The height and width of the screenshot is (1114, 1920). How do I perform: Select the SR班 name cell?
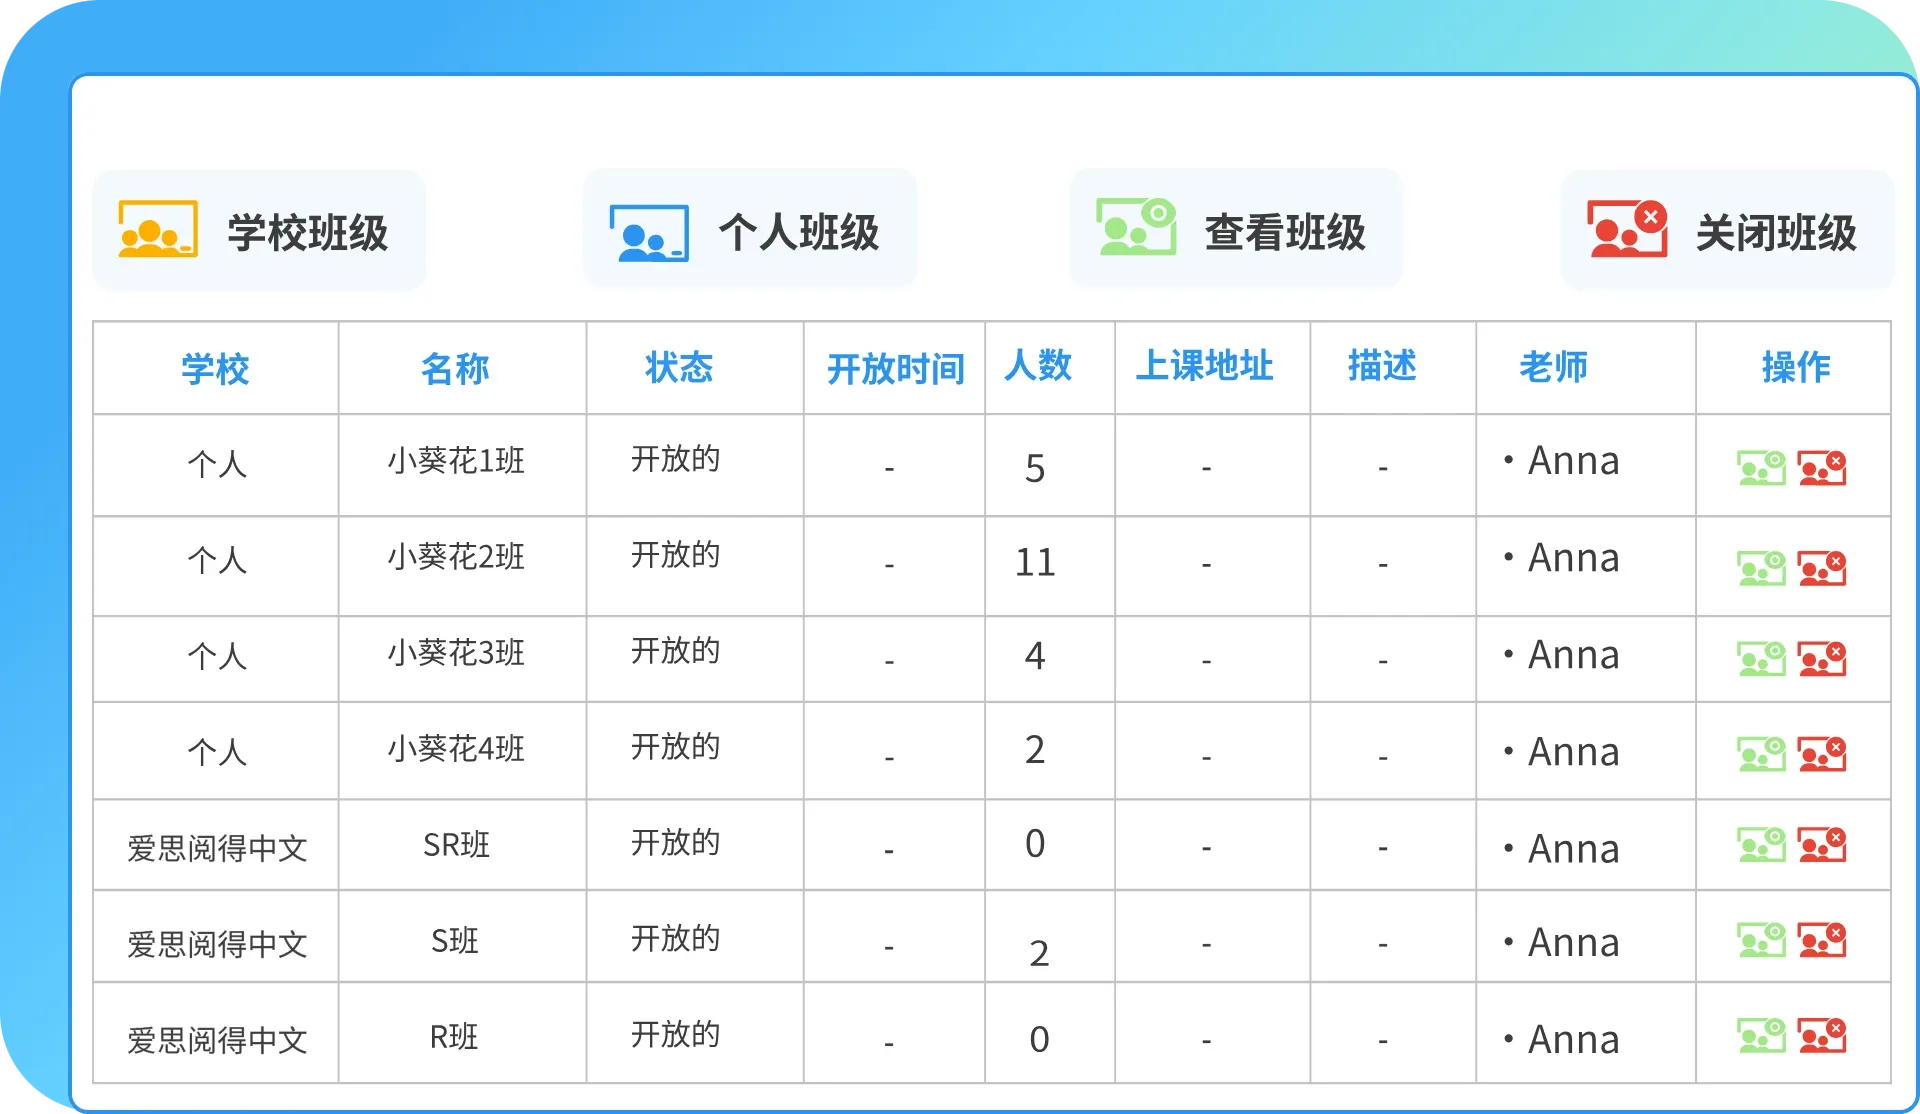point(456,845)
